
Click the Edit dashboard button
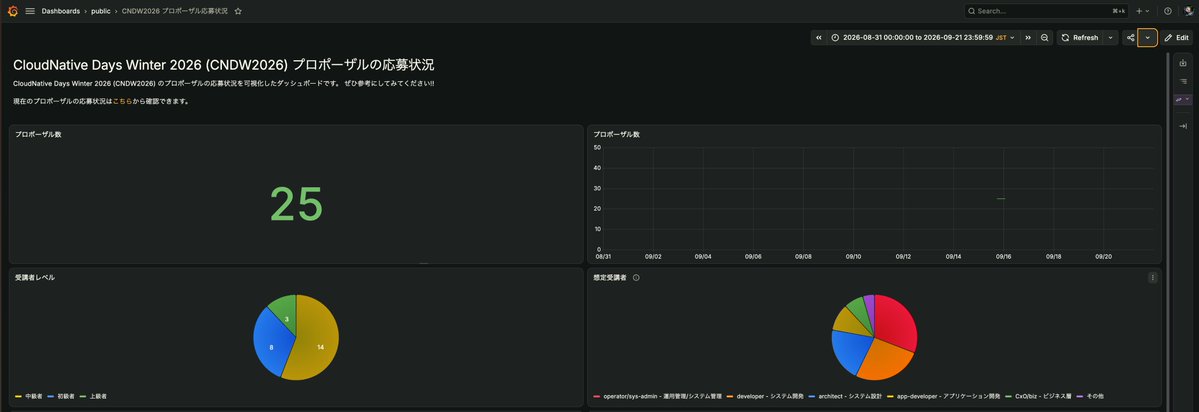click(x=1176, y=37)
